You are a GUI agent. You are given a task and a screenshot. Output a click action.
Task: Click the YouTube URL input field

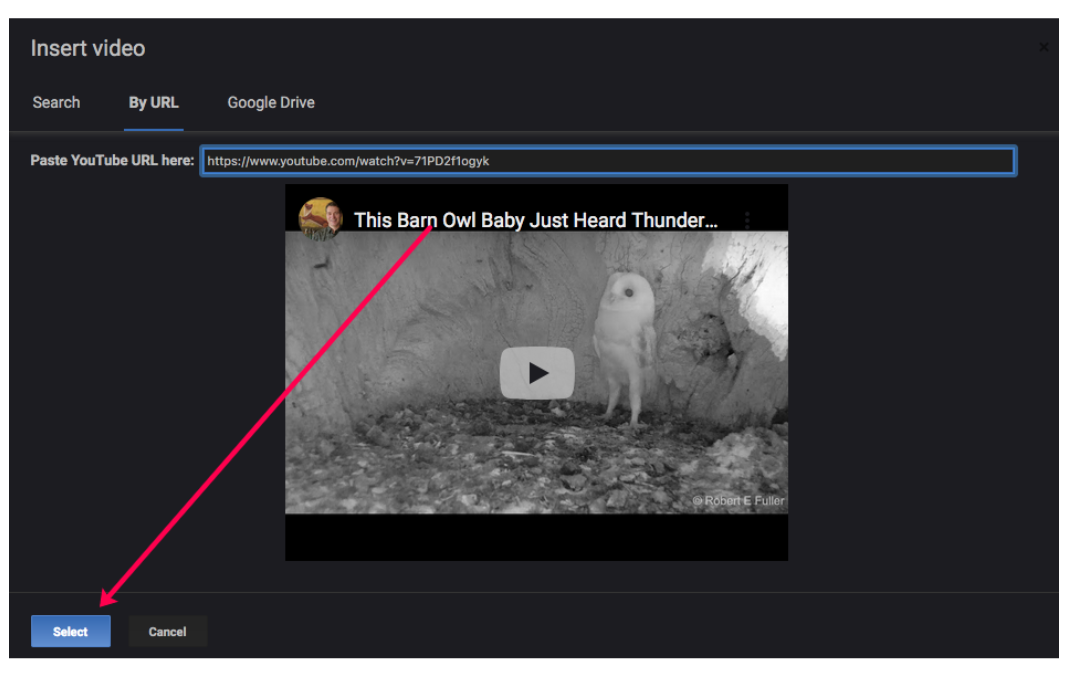point(608,161)
